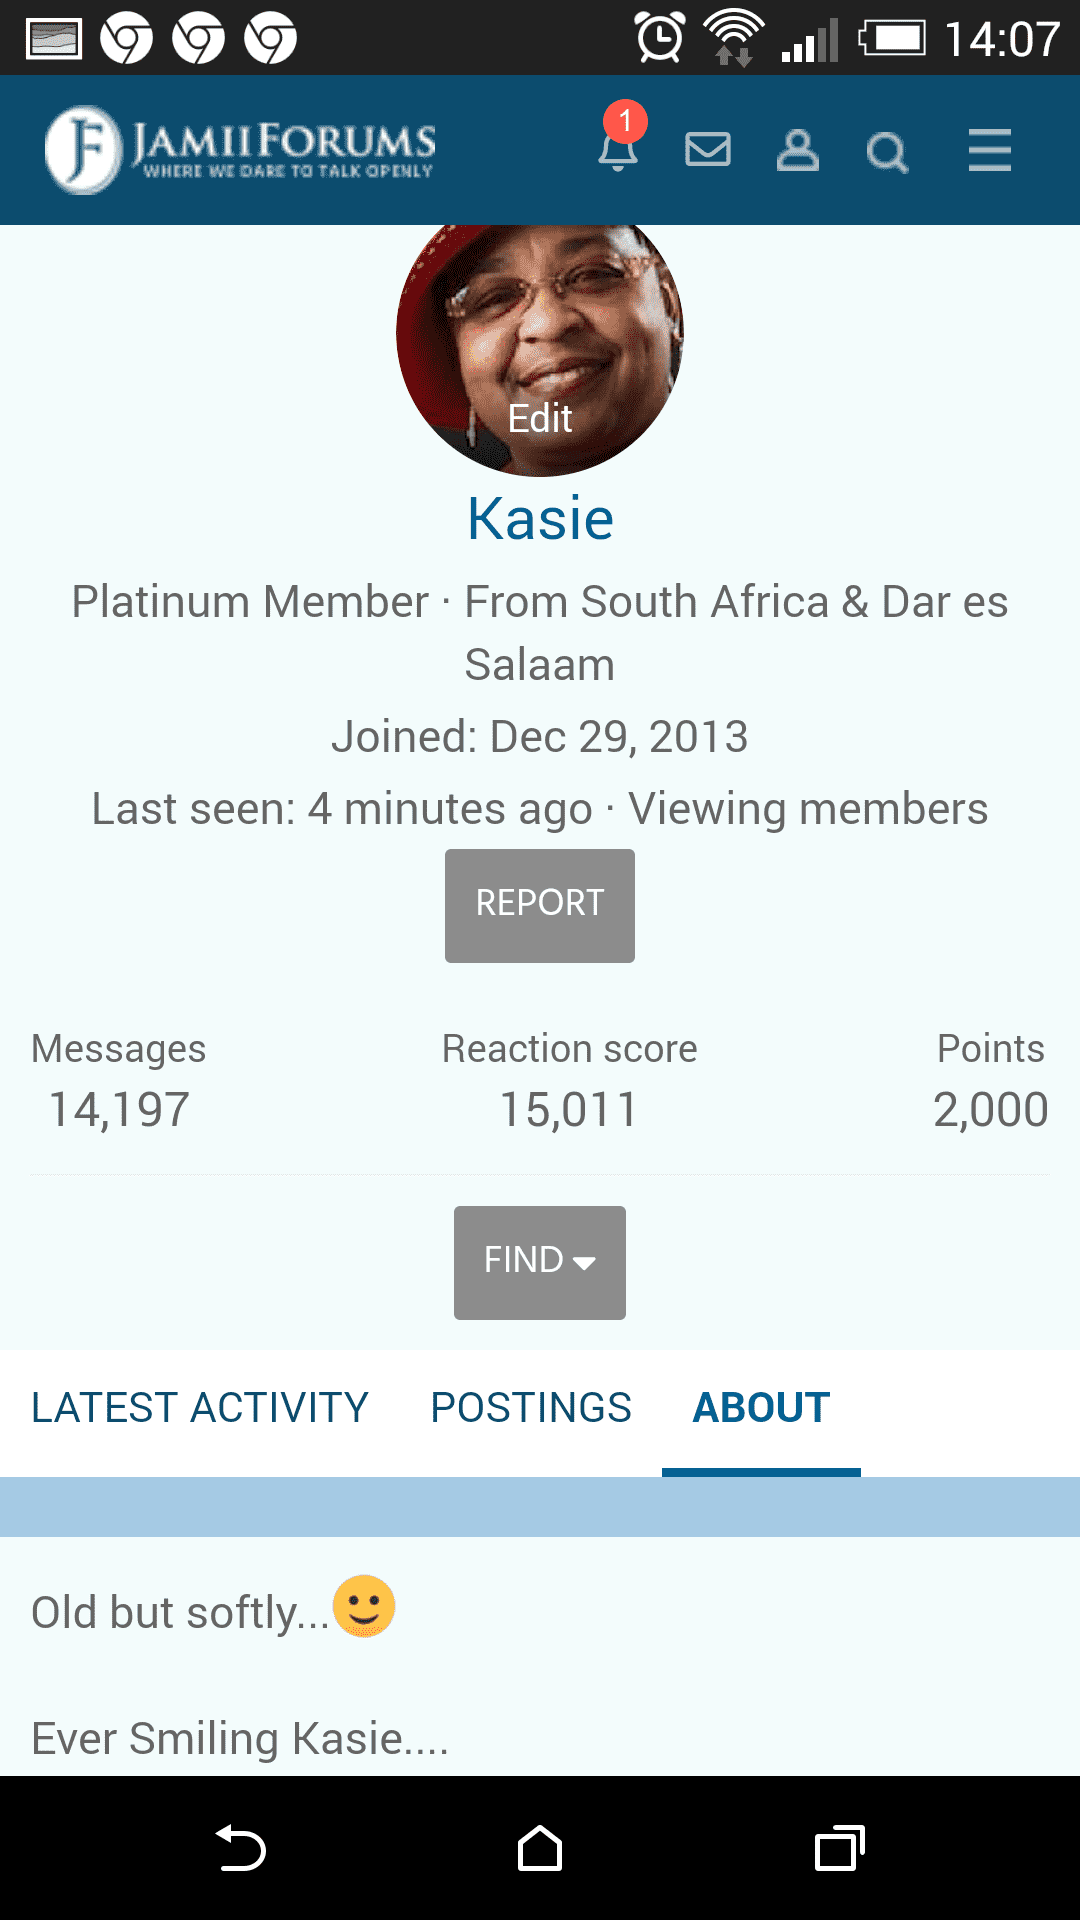Open the Reaction score 15,011
1080x1920 pixels.
click(x=569, y=1109)
